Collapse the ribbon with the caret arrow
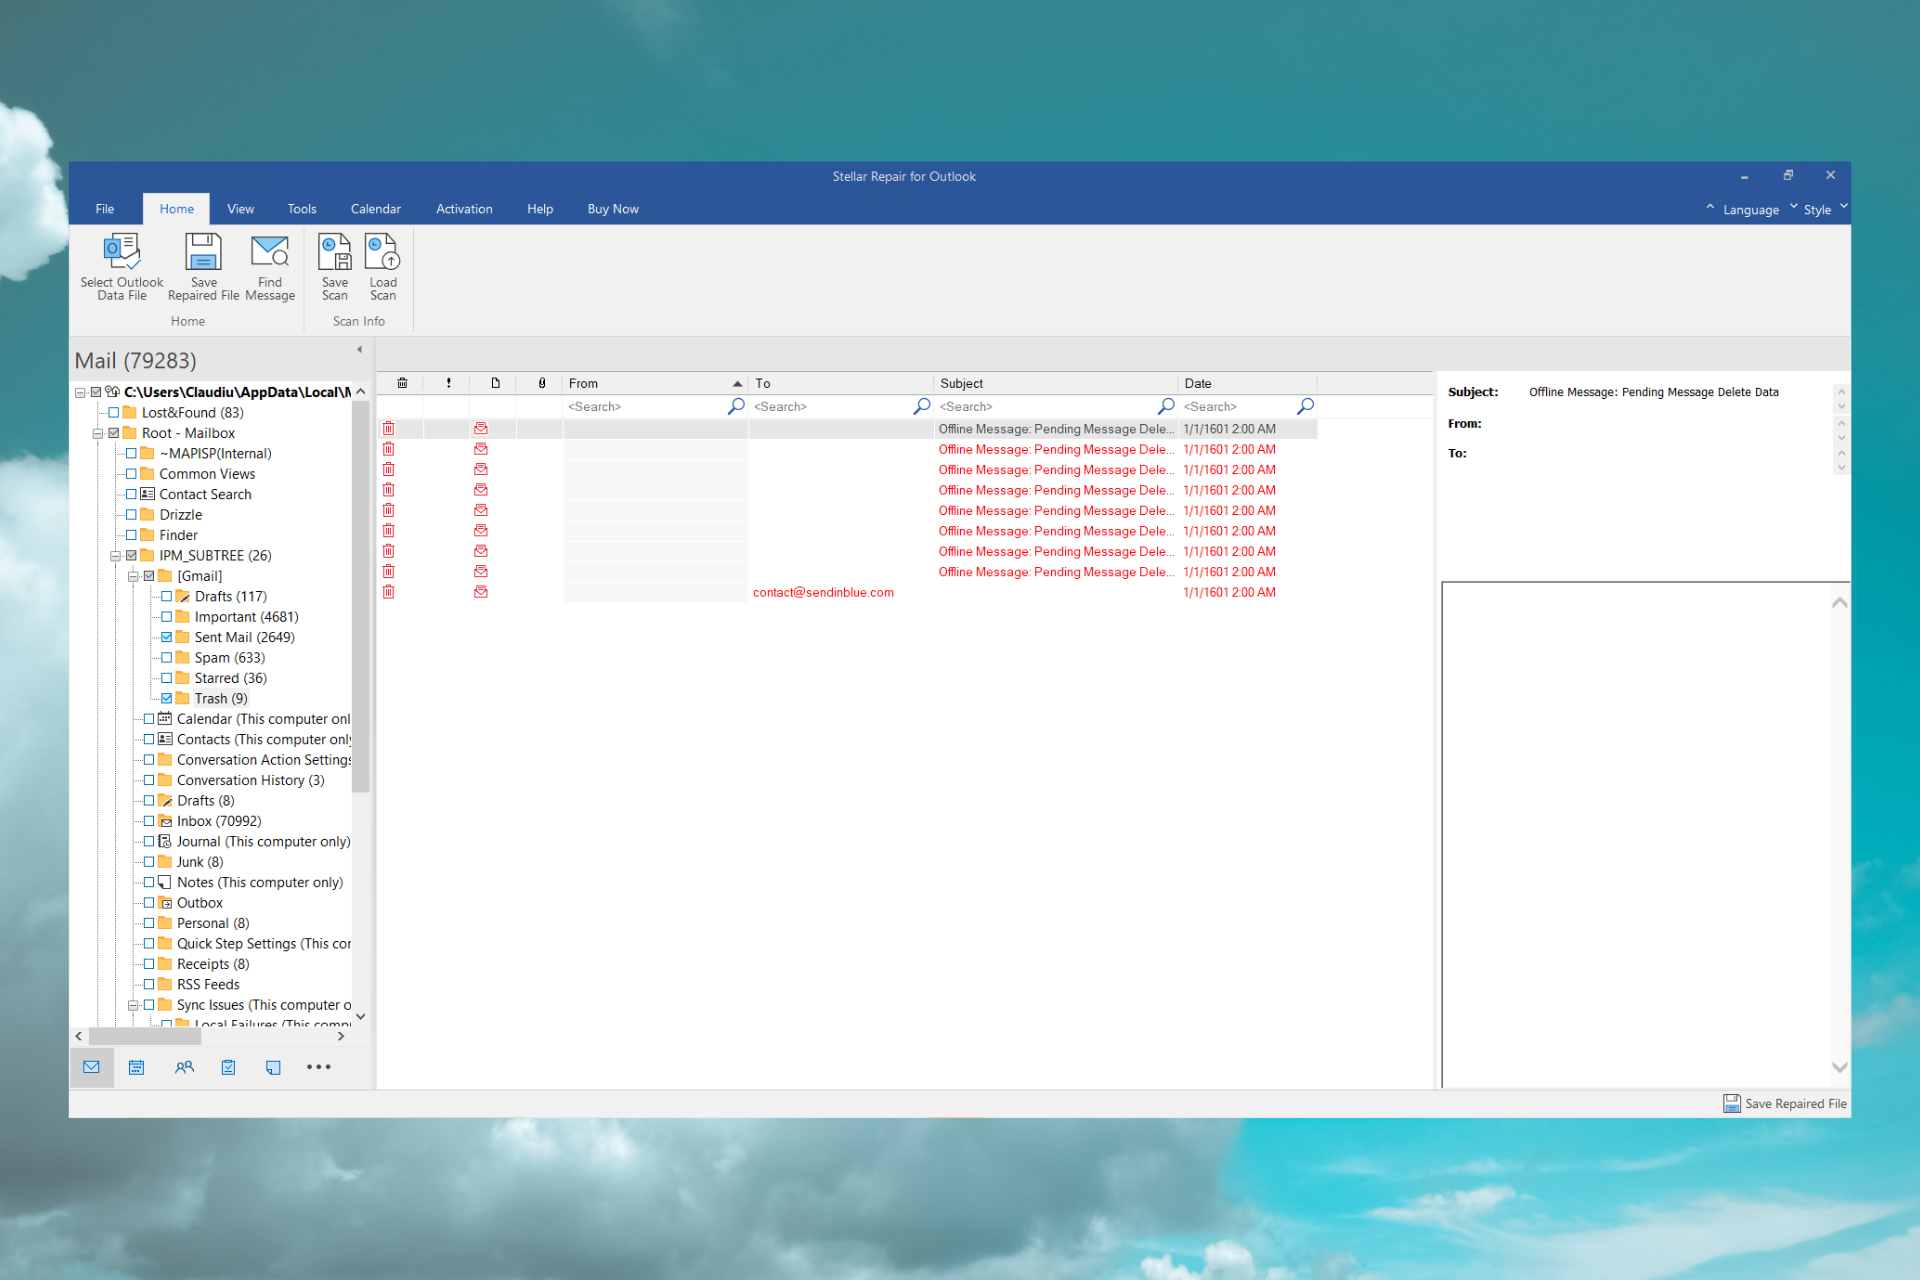Image resolution: width=1920 pixels, height=1280 pixels. pyautogui.click(x=1710, y=208)
